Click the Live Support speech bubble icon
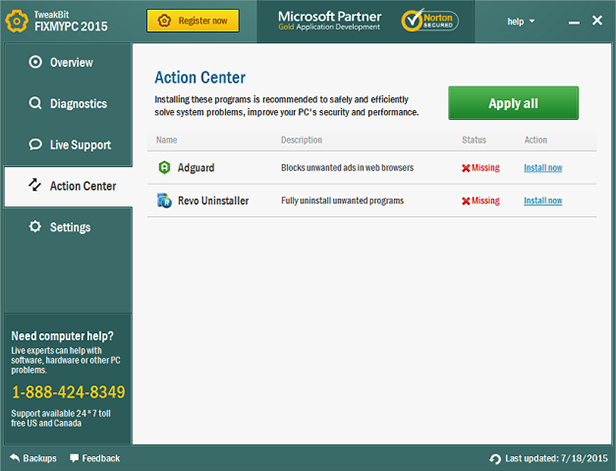616x471 pixels. (x=35, y=144)
